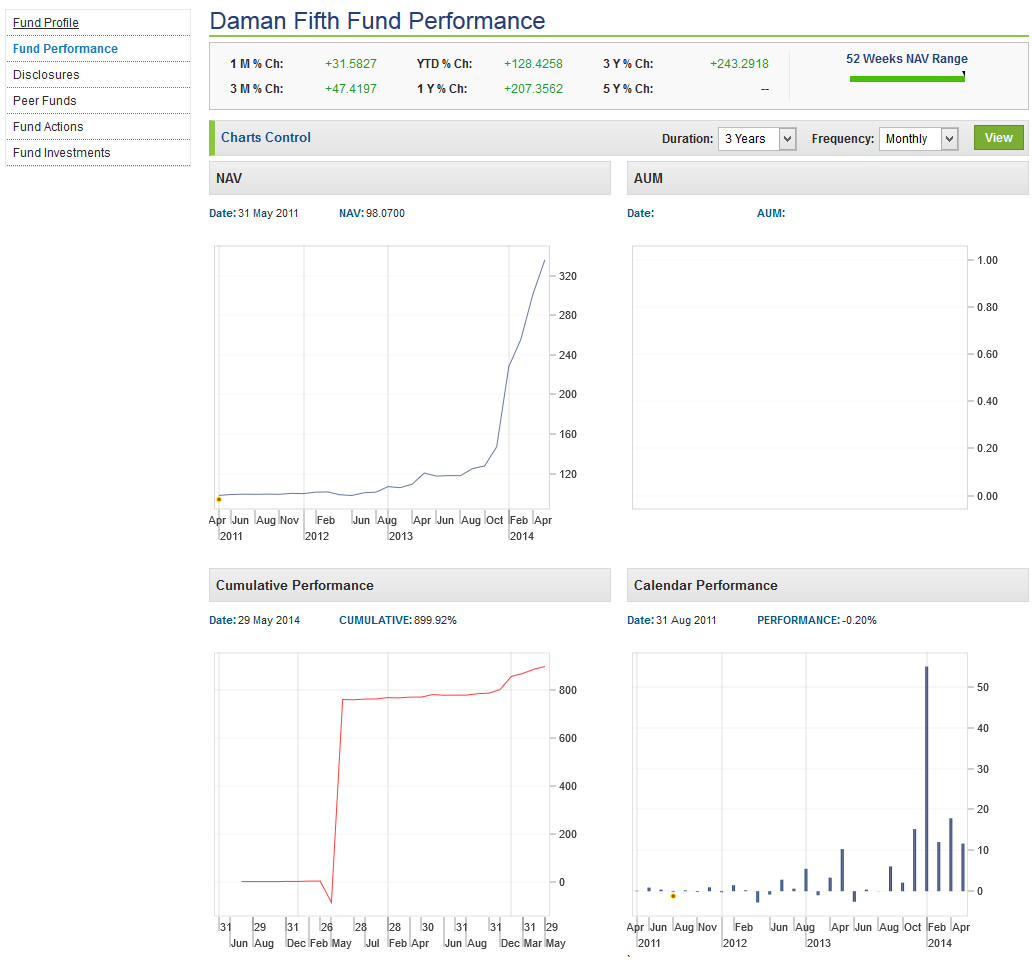Click the NAV panel header

(x=409, y=178)
